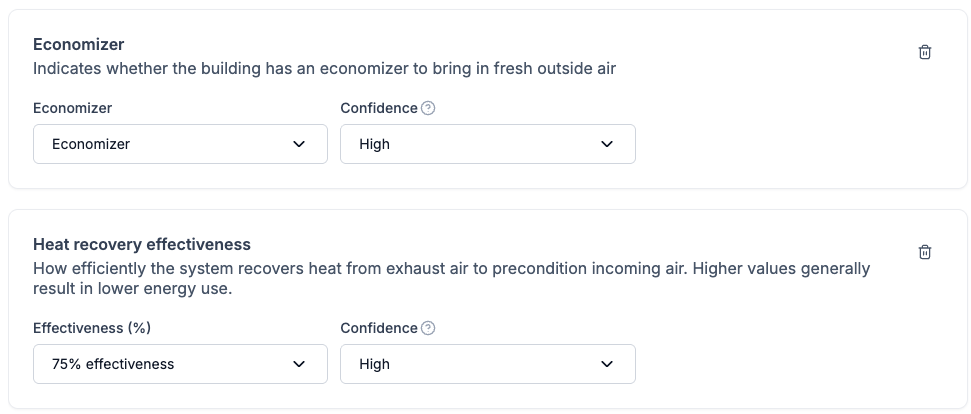Click Confidence label text in Heat recovery card
971x414 pixels.
378,328
